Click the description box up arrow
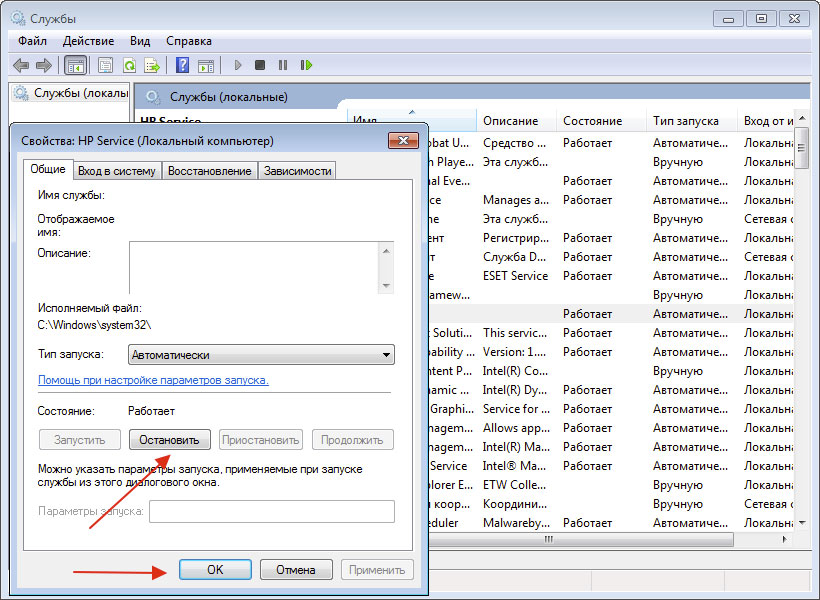Screen dimensions: 820x600 tap(386, 251)
